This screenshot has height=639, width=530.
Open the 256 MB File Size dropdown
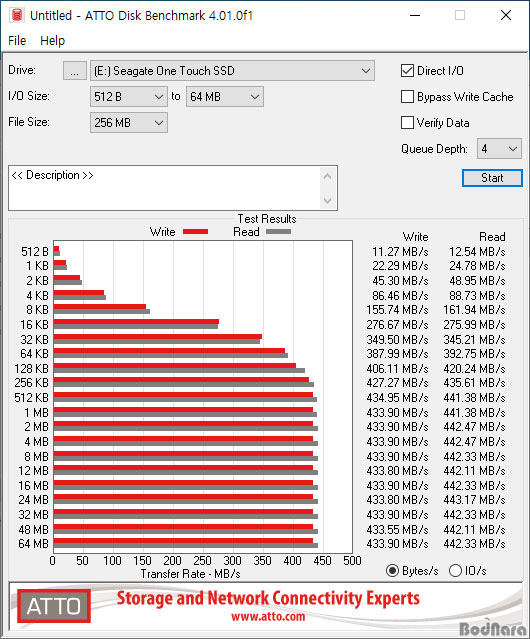pos(129,123)
